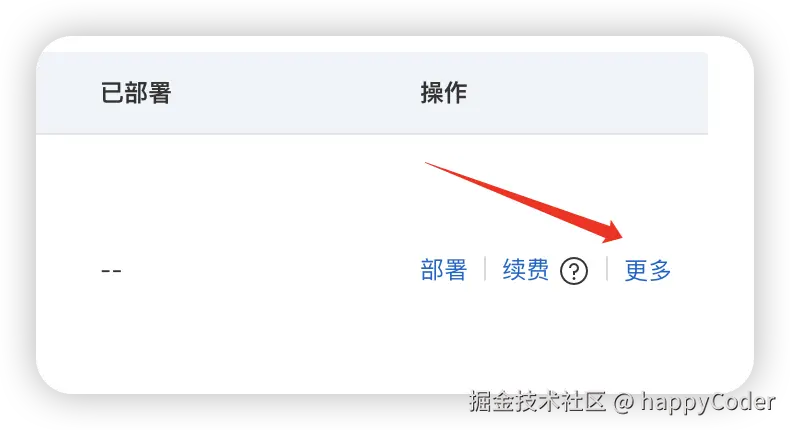Screen dimensions: 790x430
Task: Click the 部署 link
Action: coord(444,270)
